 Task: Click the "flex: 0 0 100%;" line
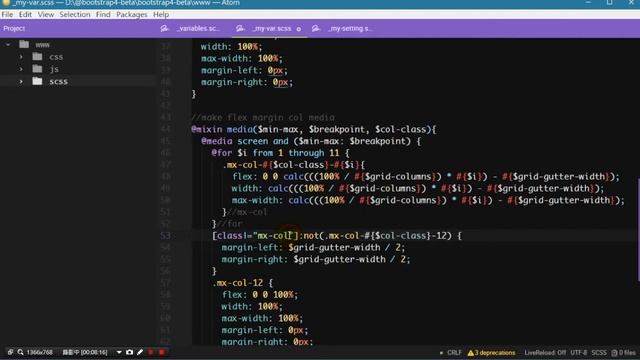260,294
